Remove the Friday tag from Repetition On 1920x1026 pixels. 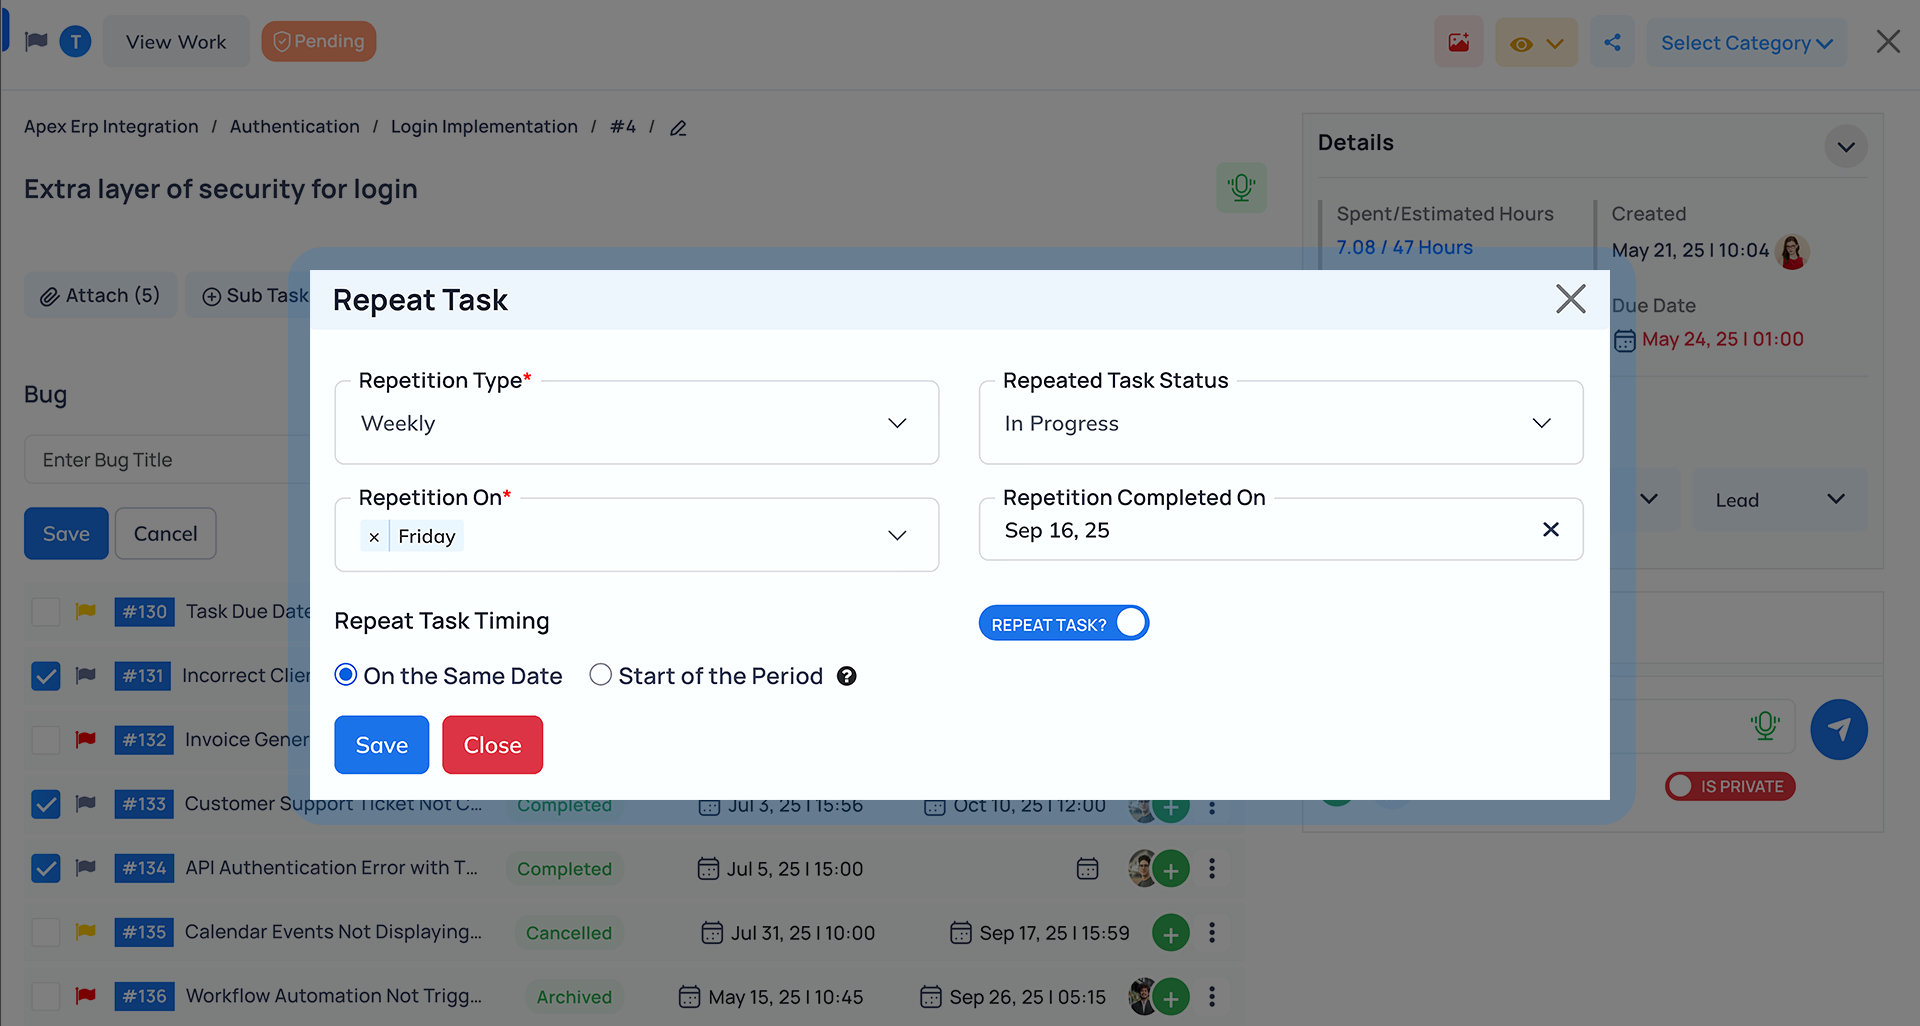click(x=374, y=537)
